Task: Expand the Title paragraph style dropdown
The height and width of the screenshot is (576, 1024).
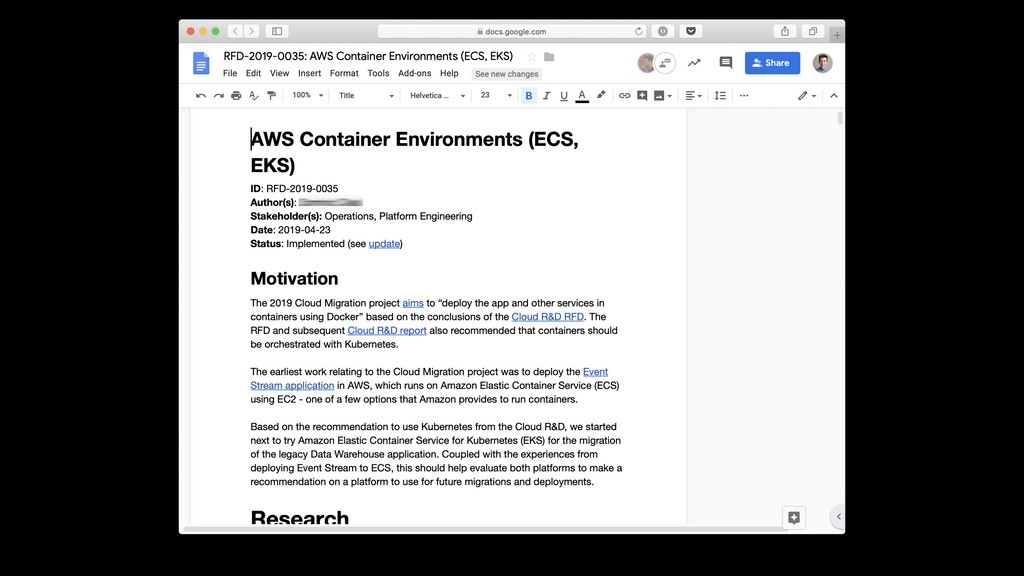Action: [366, 96]
